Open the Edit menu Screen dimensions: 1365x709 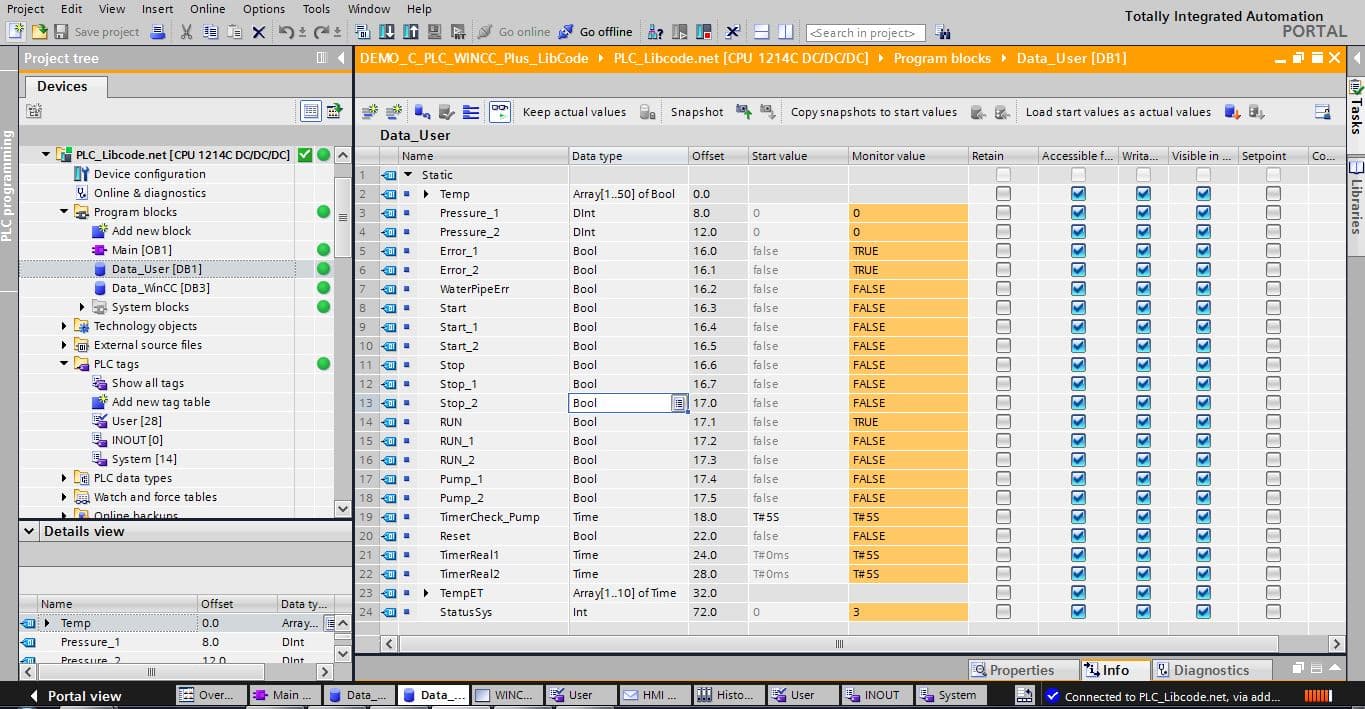[x=71, y=9]
